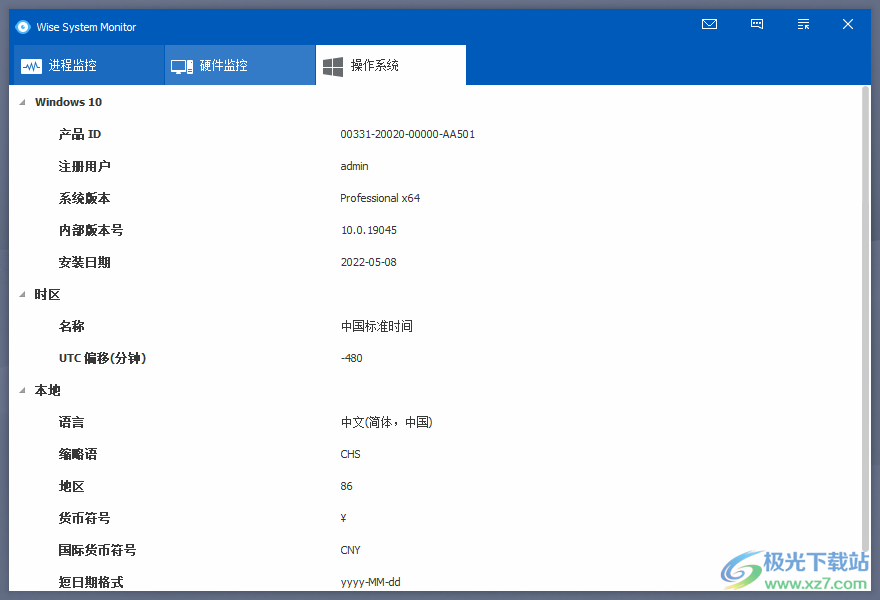
Task: Collapse the 本地 section
Action: [x=22, y=391]
